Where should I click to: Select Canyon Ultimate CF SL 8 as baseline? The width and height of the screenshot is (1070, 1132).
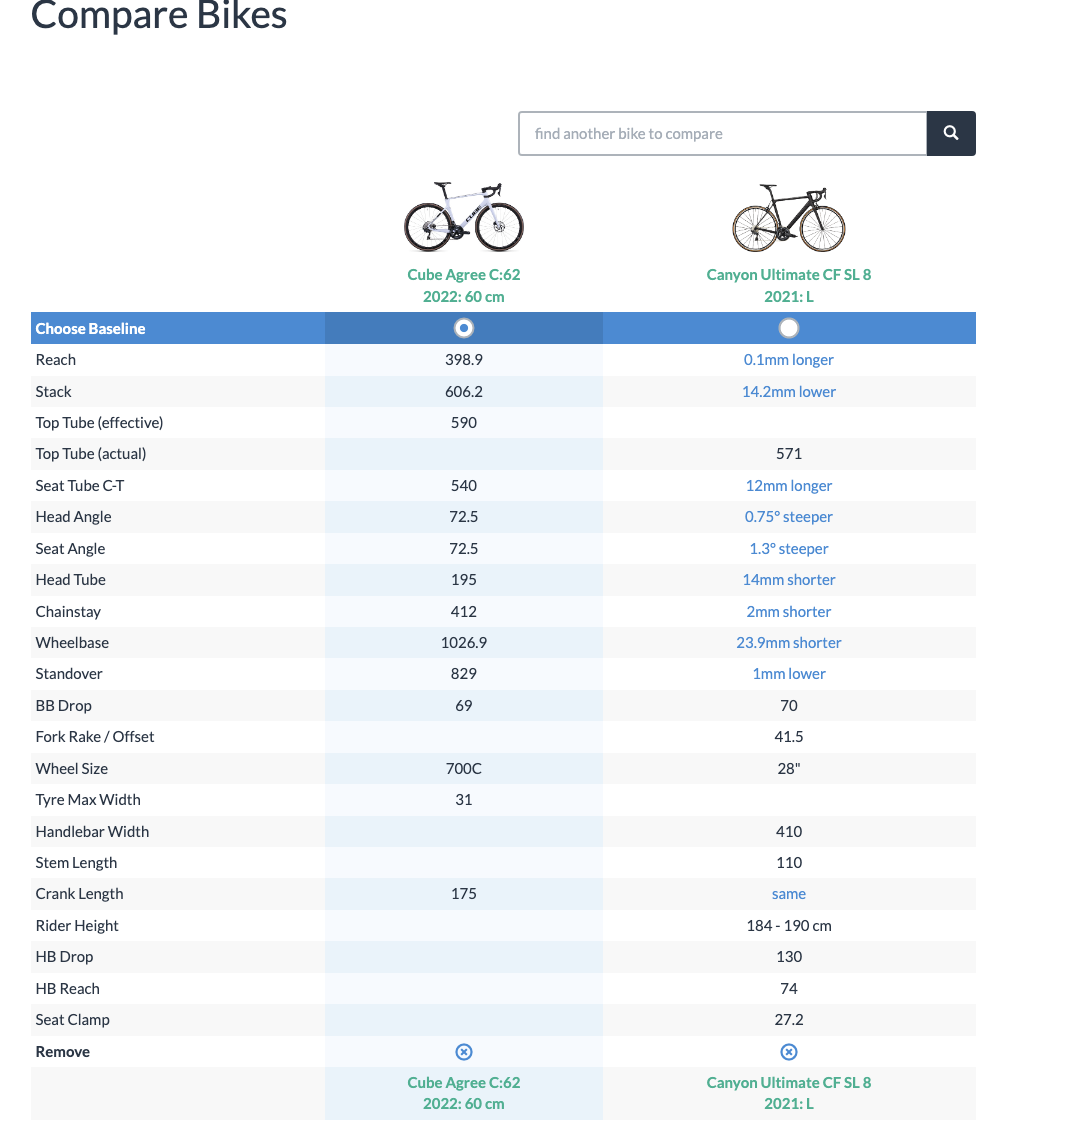pos(788,328)
